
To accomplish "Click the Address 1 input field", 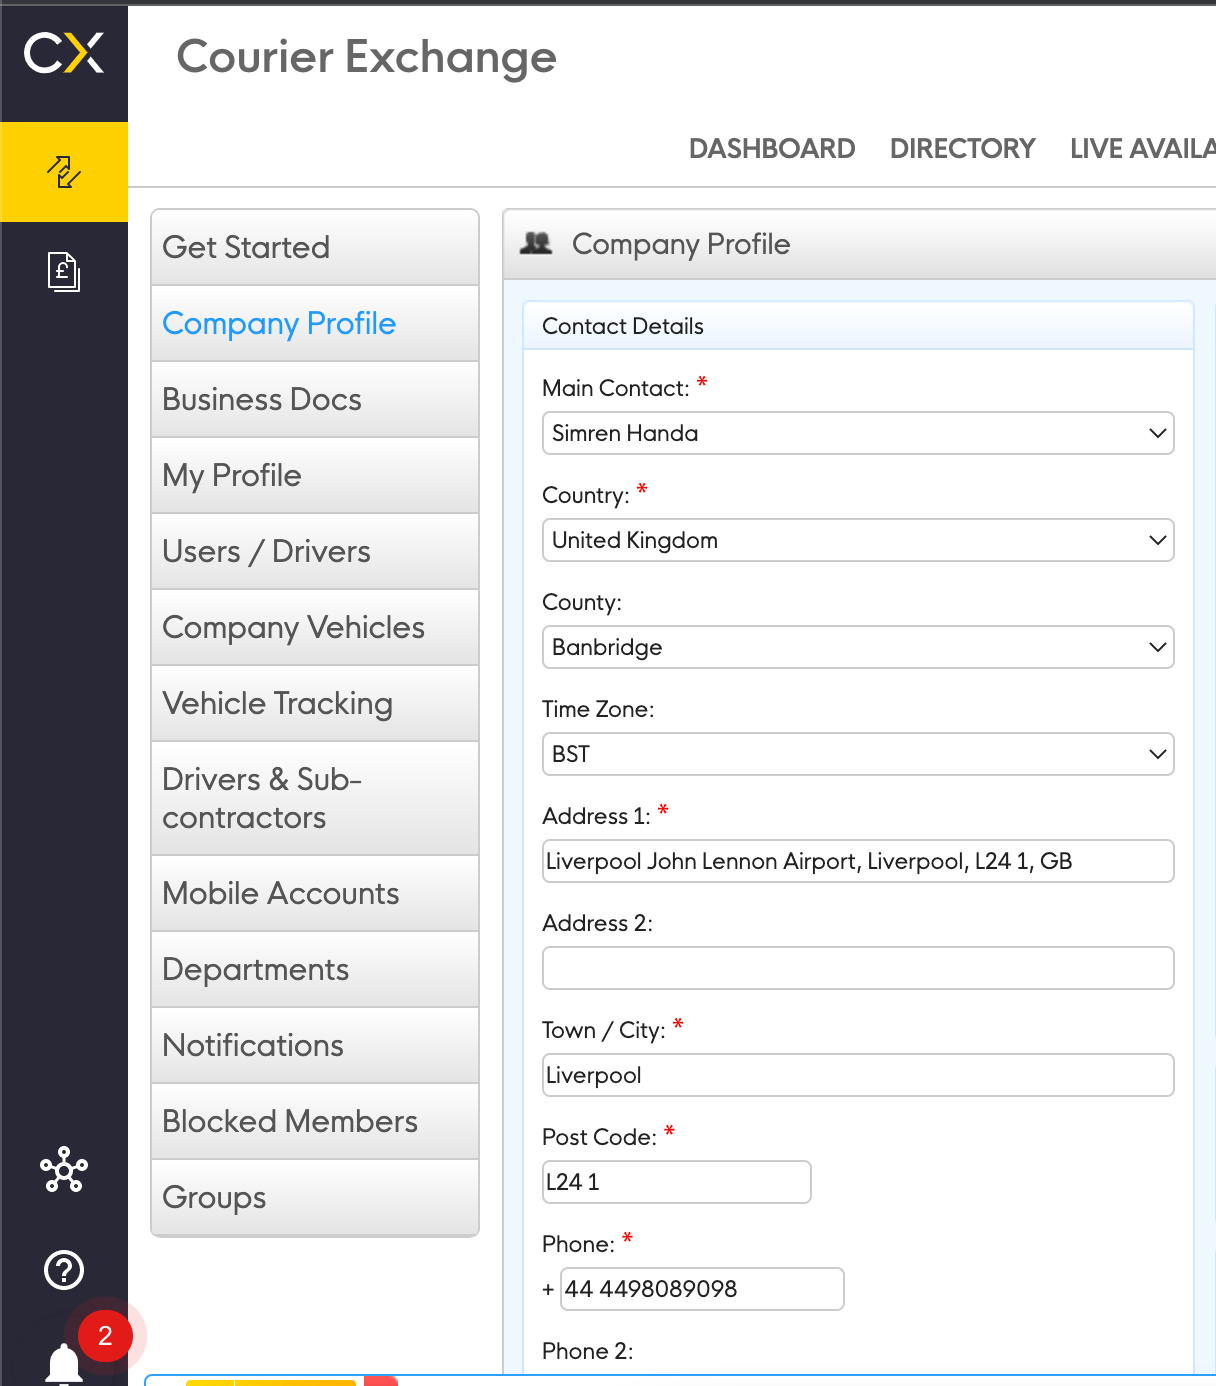I will pyautogui.click(x=858, y=861).
